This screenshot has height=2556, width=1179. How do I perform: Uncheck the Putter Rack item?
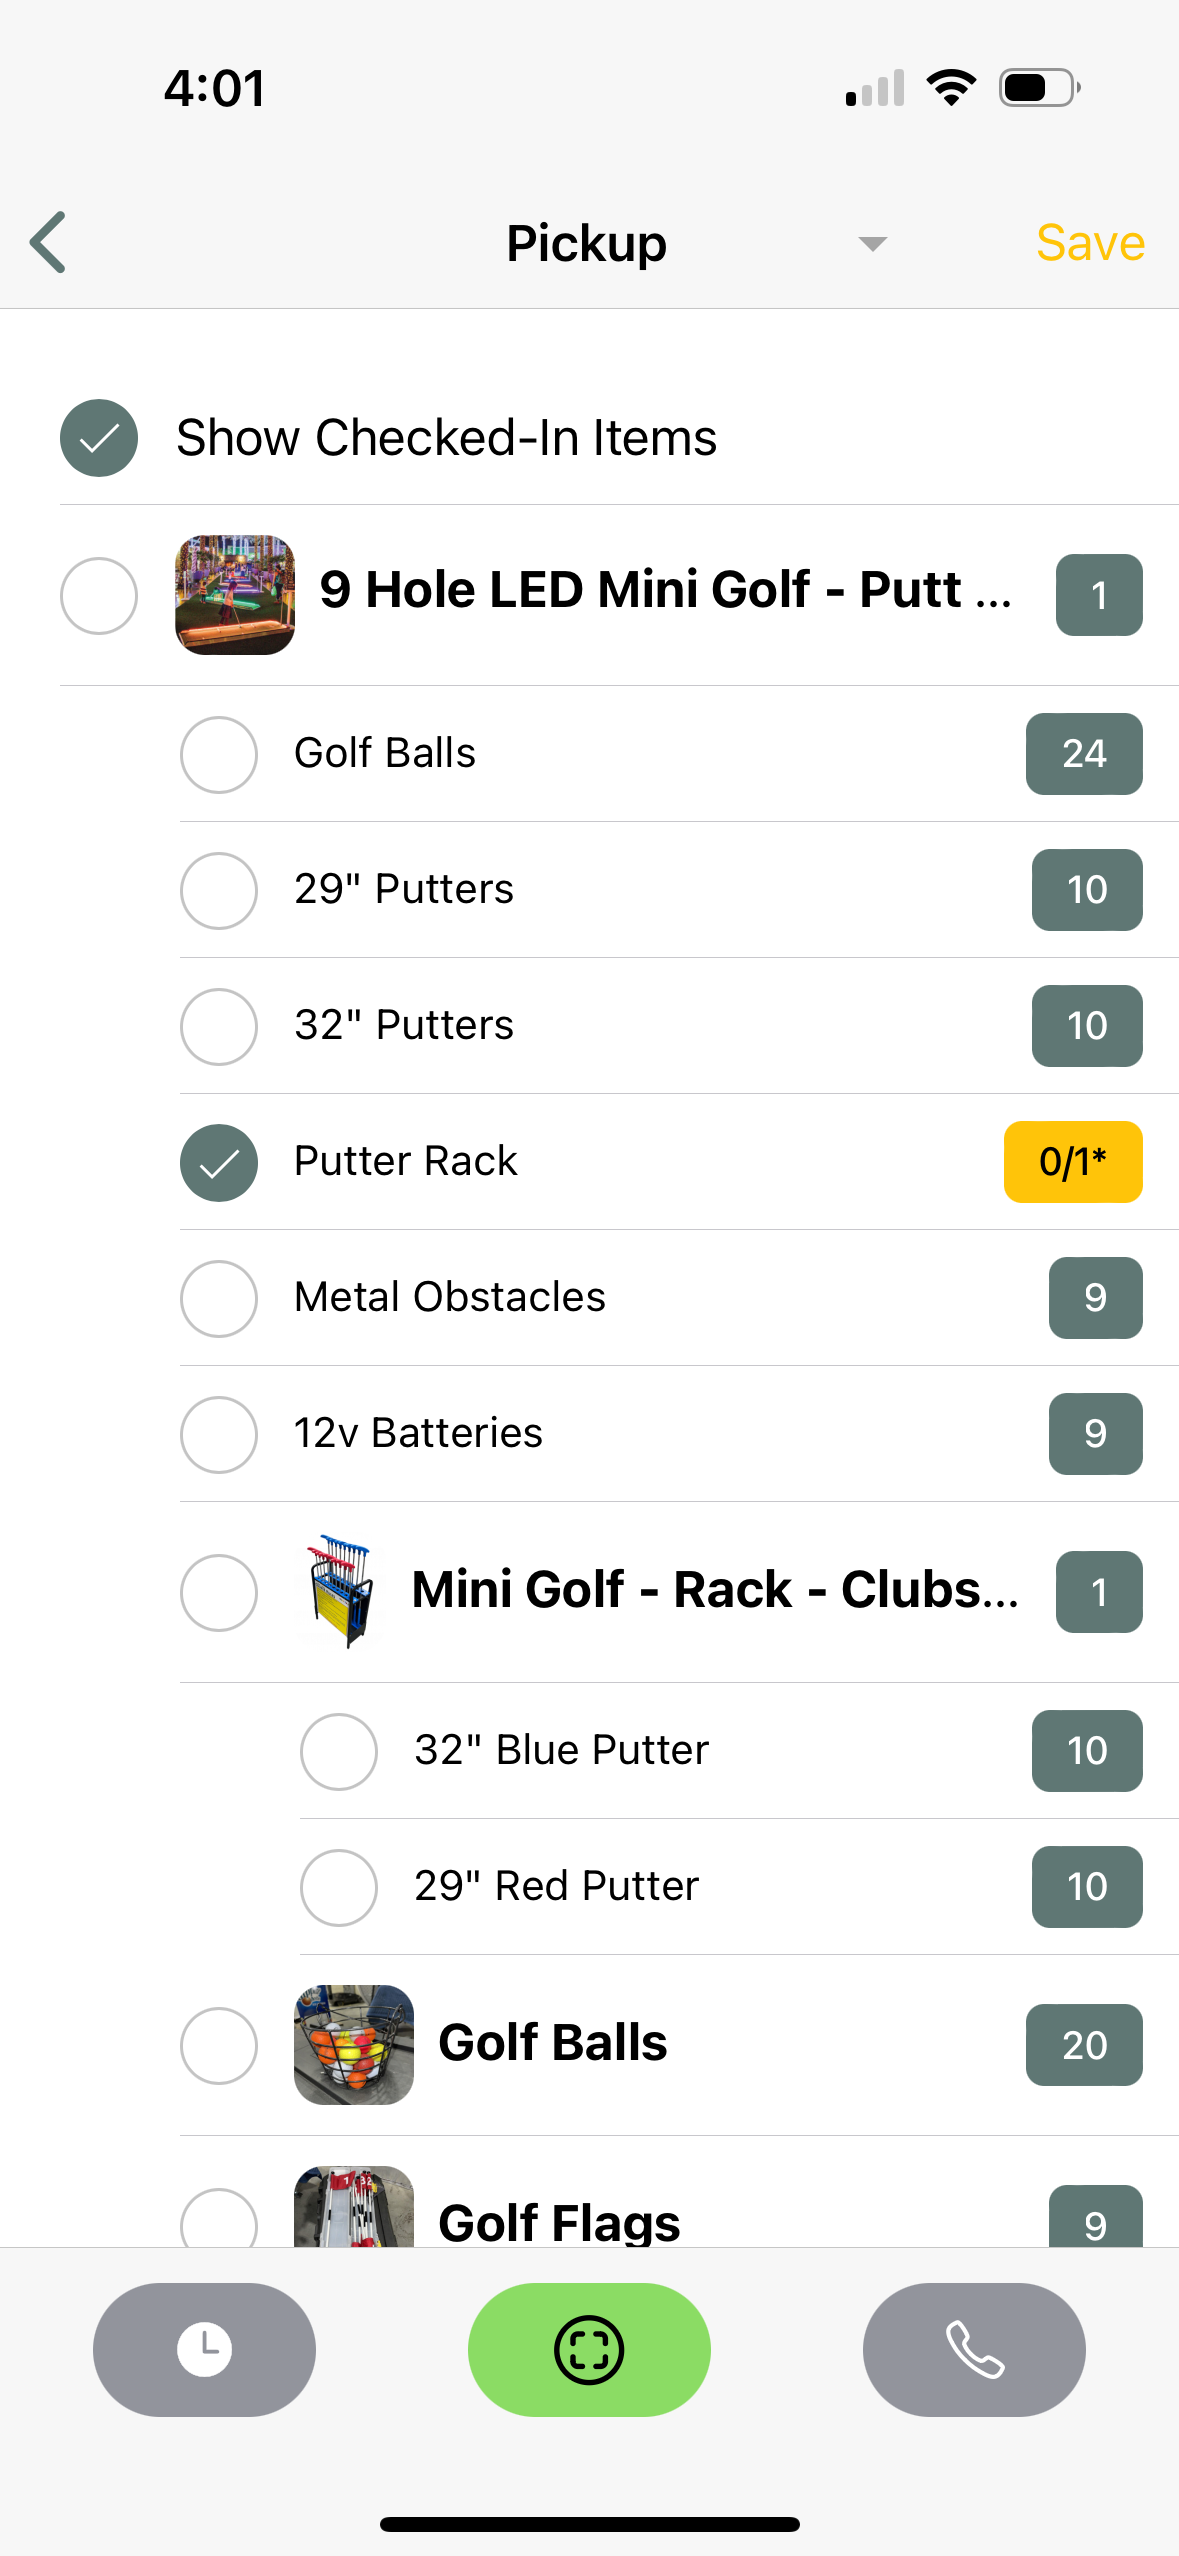coord(219,1162)
